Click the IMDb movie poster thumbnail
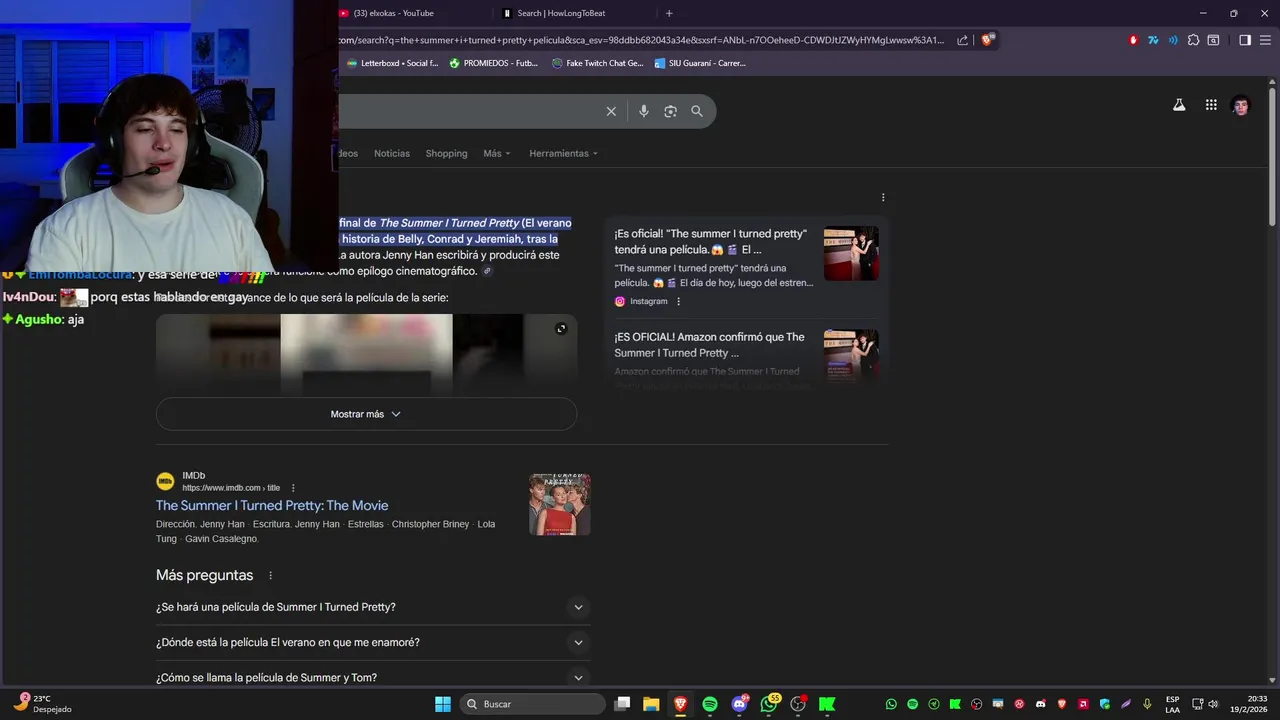 560,505
